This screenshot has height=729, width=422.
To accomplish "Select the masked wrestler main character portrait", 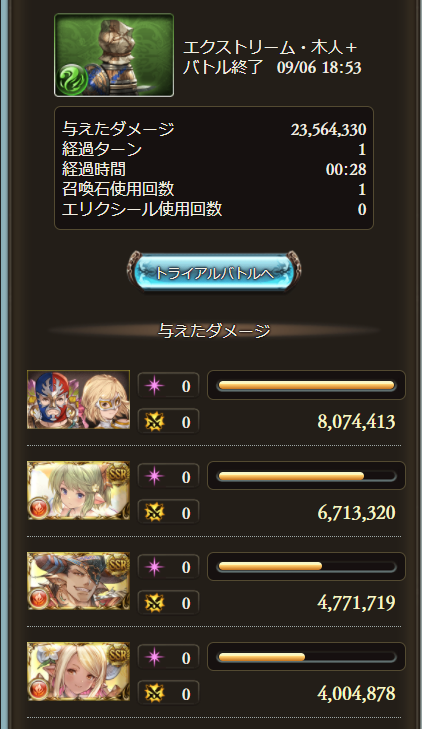I will 79,399.
